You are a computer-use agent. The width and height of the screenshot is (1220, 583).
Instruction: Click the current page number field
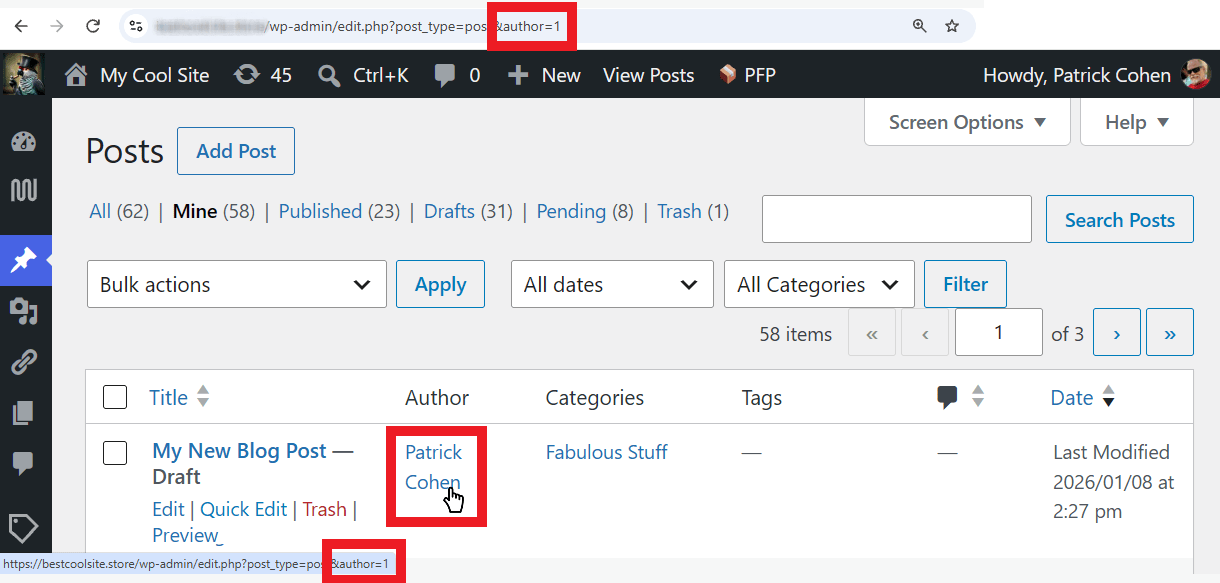(x=998, y=332)
